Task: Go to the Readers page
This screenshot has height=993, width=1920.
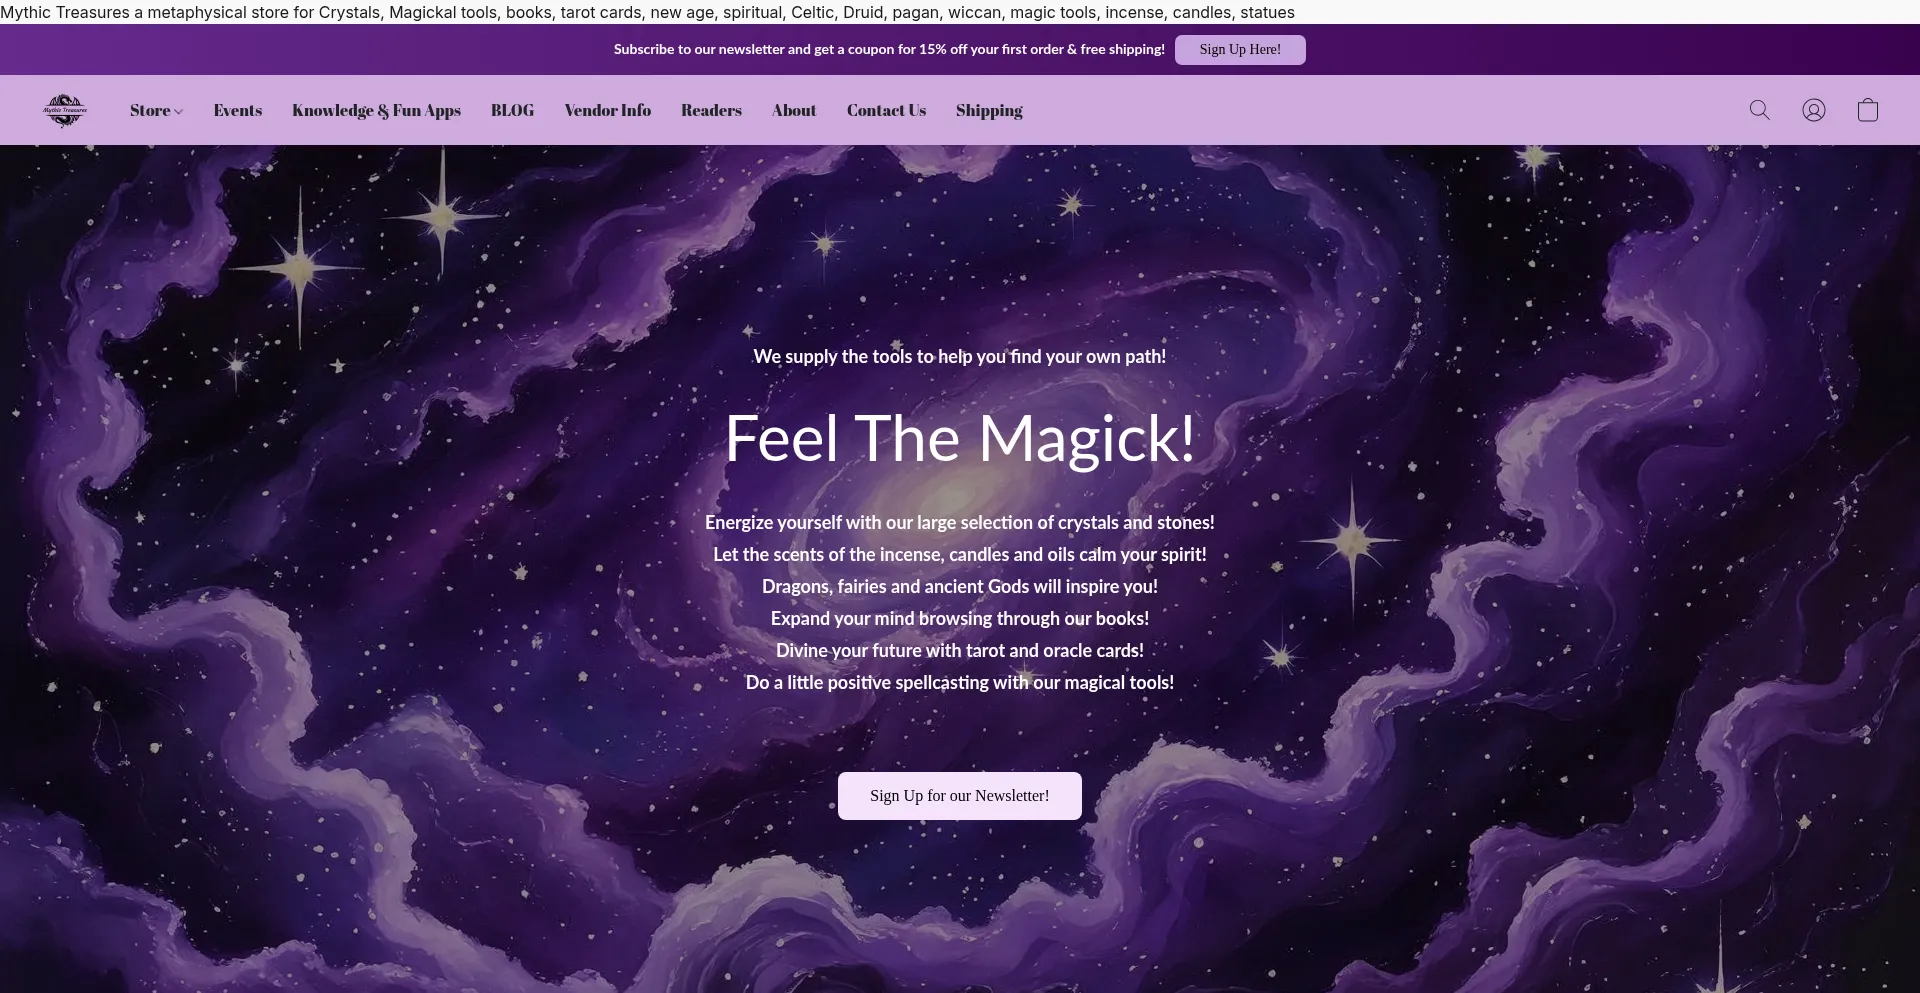Action: (711, 110)
